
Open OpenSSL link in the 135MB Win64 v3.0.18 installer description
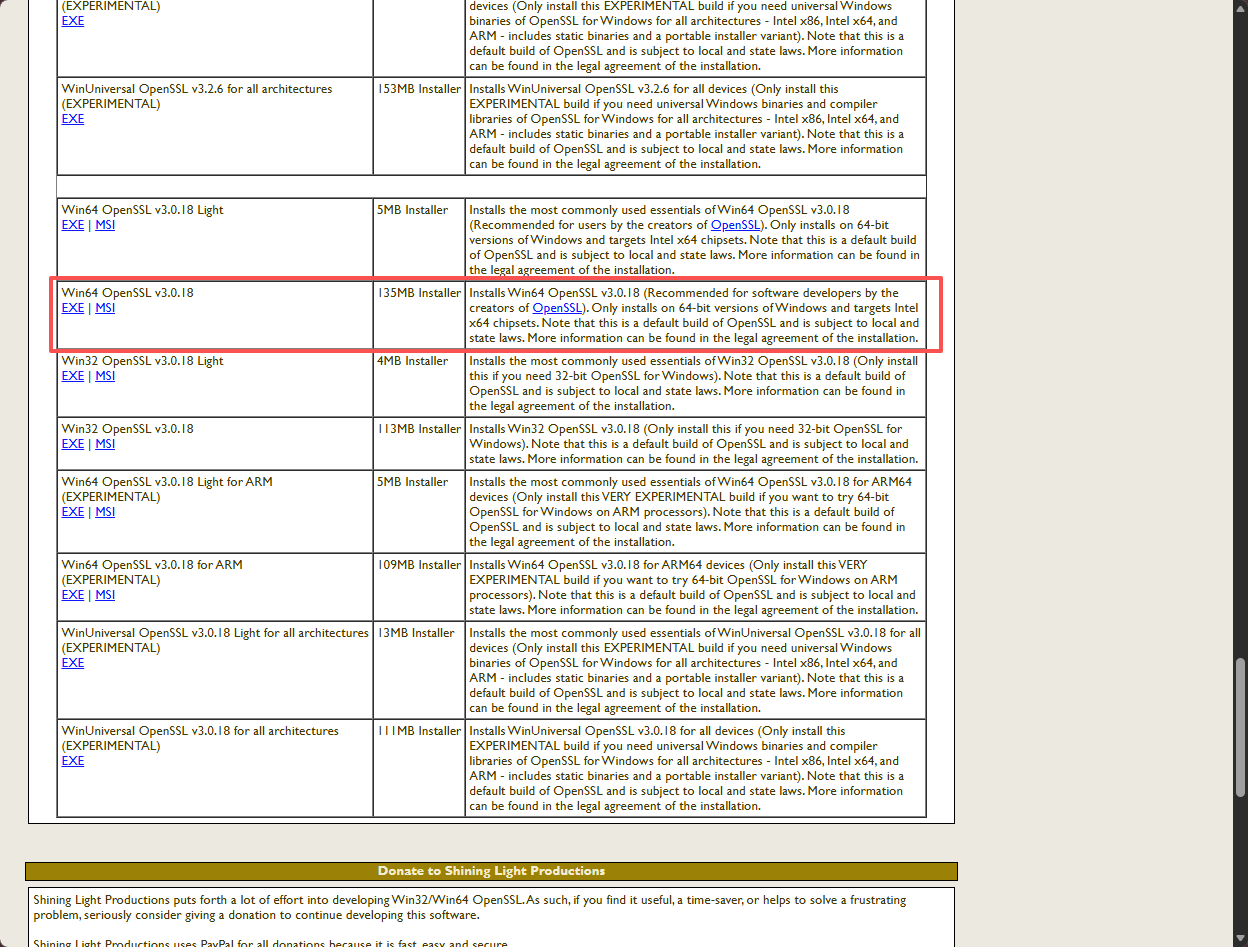(558, 308)
